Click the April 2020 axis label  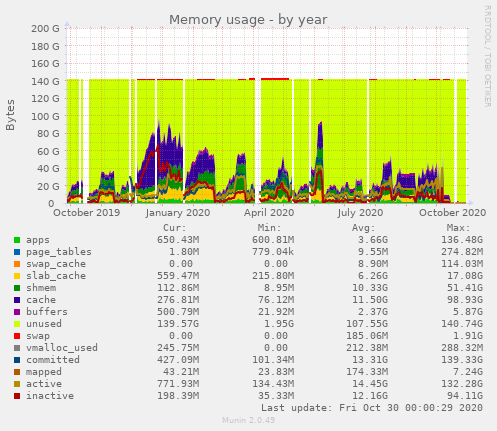[x=269, y=213]
